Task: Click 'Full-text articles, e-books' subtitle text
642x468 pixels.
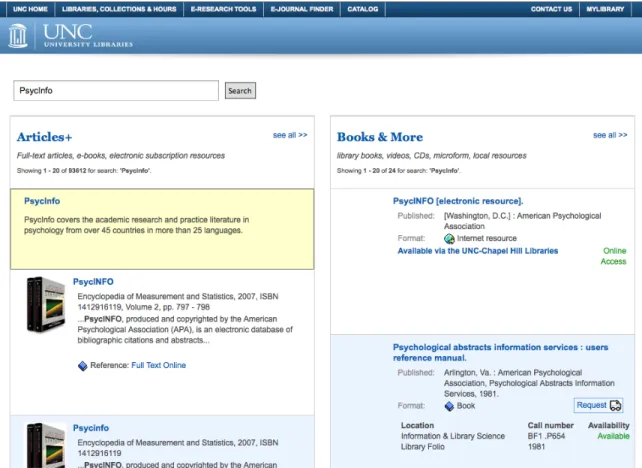Action: (x=121, y=156)
